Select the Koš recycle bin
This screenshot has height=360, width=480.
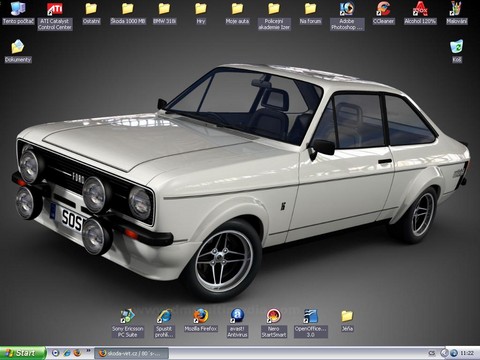(x=457, y=51)
